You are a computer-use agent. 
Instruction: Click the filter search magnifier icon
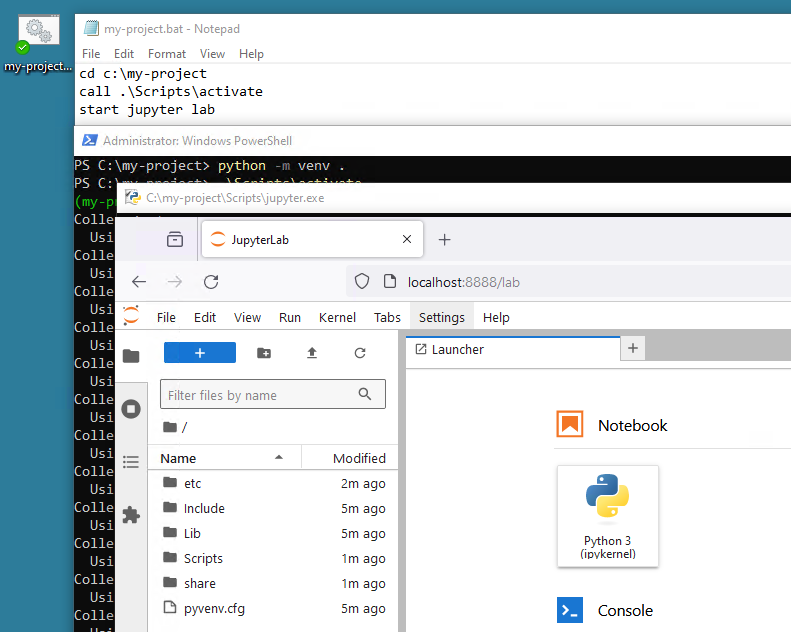click(365, 394)
